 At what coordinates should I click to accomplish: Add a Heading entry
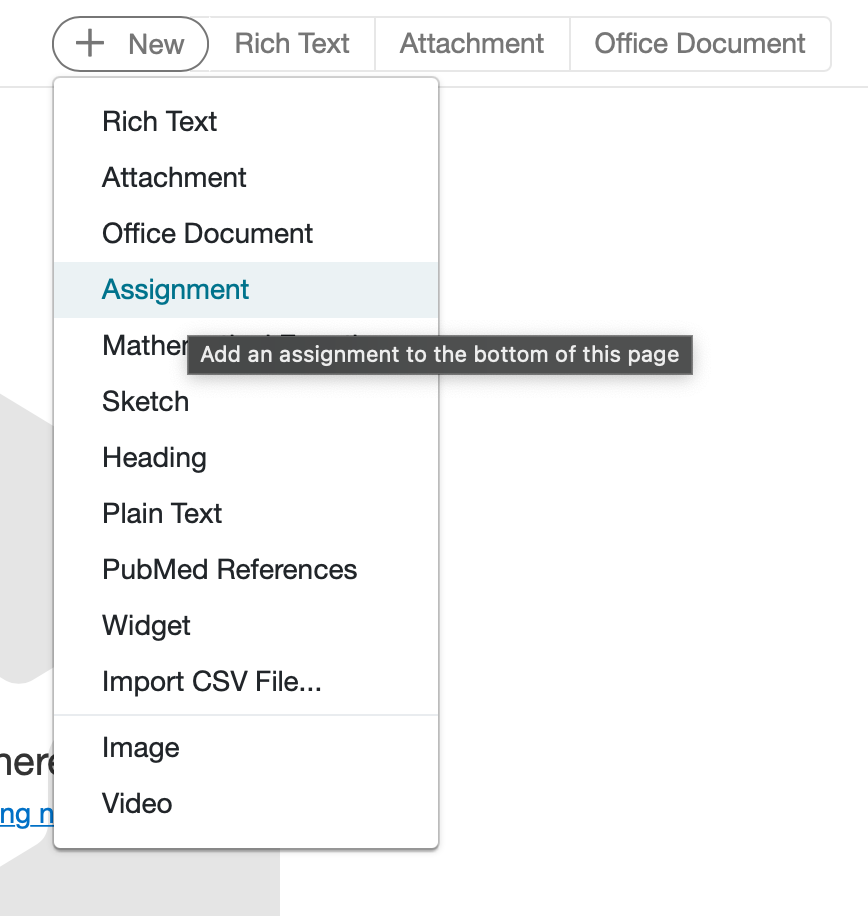(x=154, y=457)
